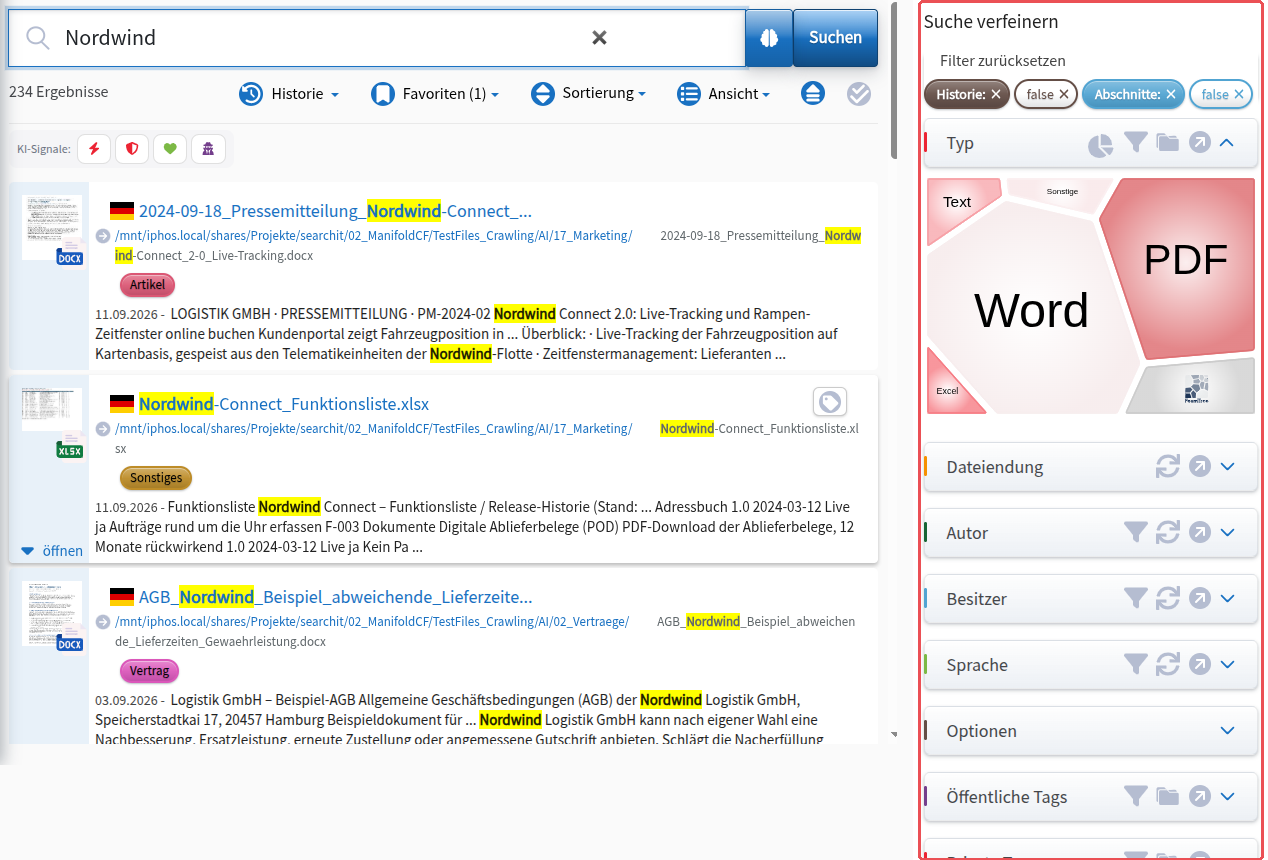
Task: Expand the Optionen facet
Action: [x=1228, y=731]
